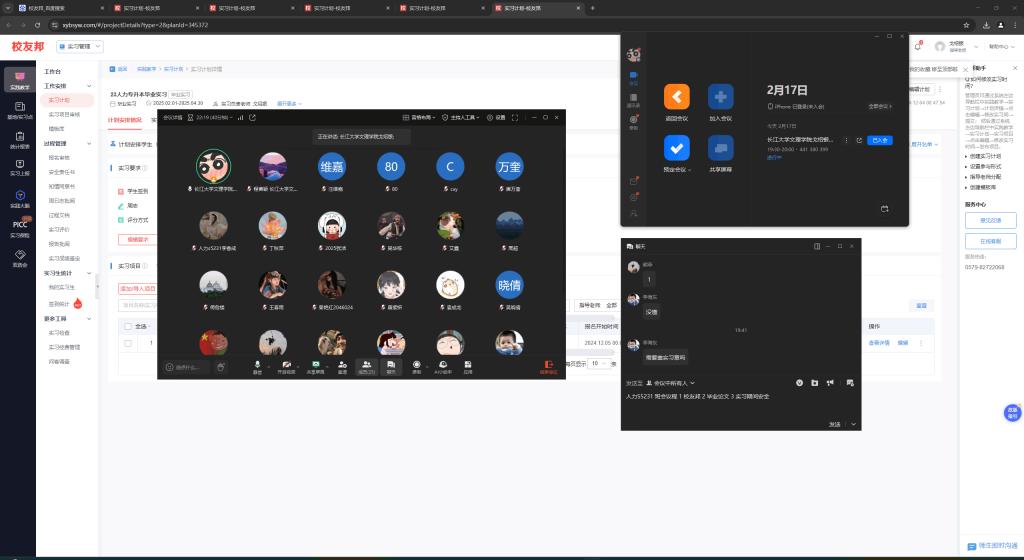Image resolution: width=1024 pixels, height=560 pixels.
Task: Click the red leave meeting icon
Action: point(548,366)
